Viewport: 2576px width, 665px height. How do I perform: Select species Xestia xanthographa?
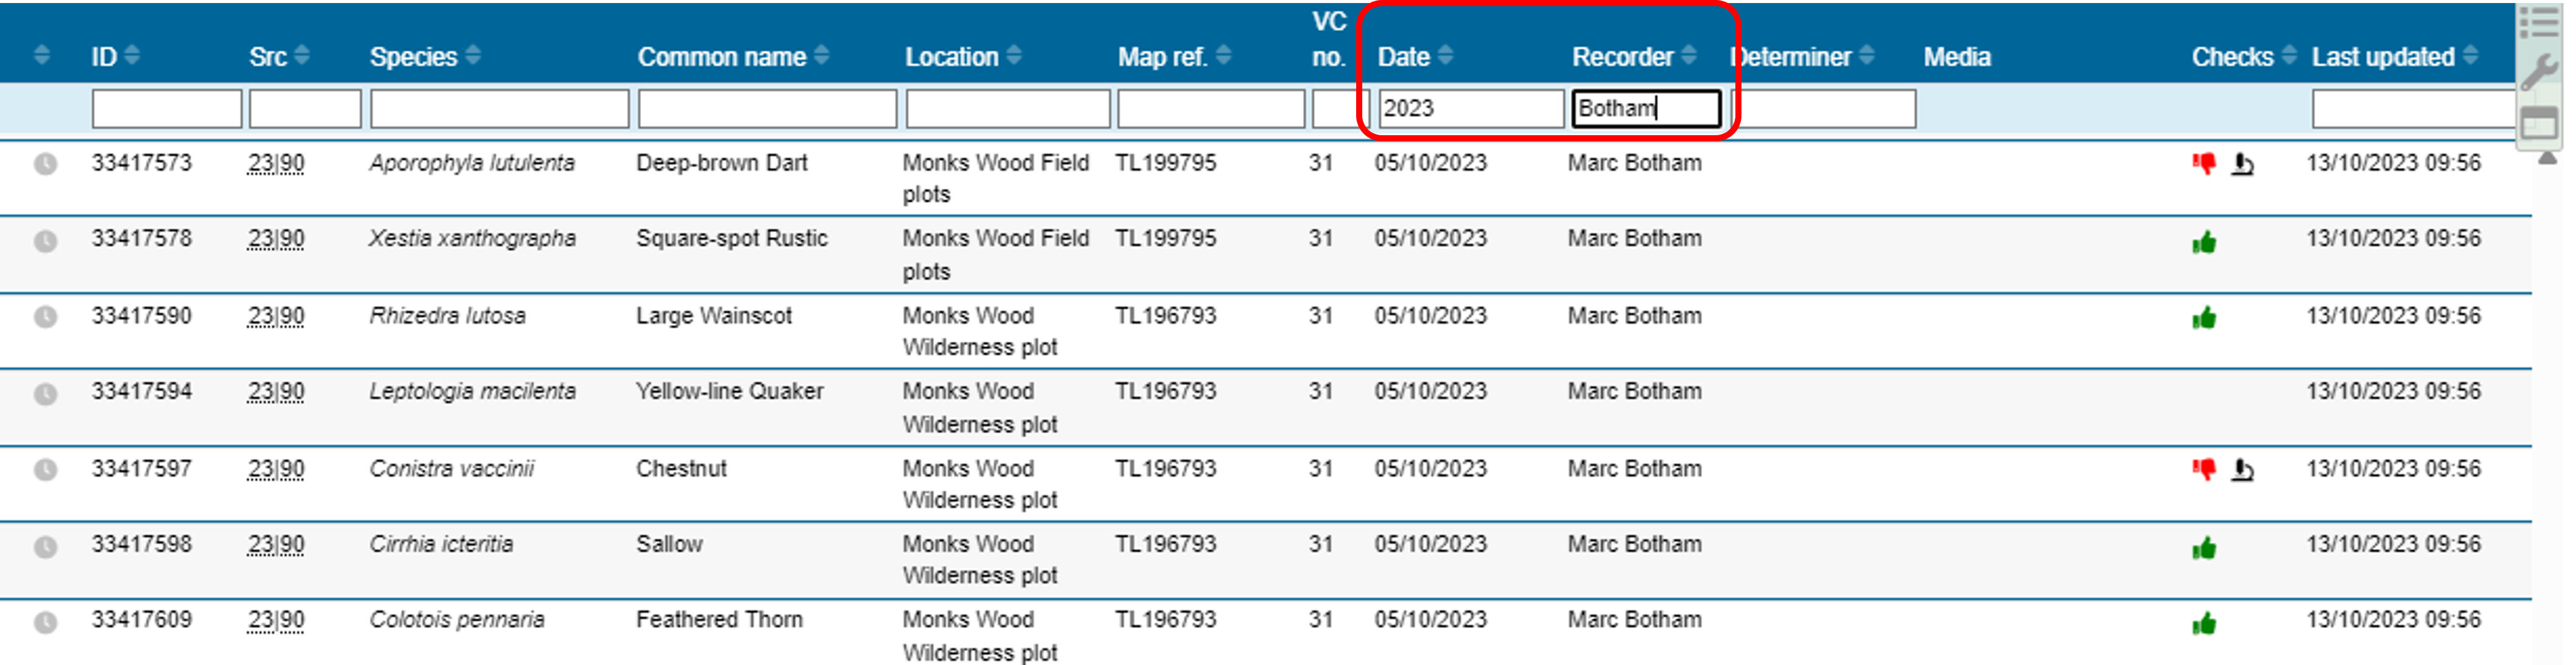coord(472,239)
